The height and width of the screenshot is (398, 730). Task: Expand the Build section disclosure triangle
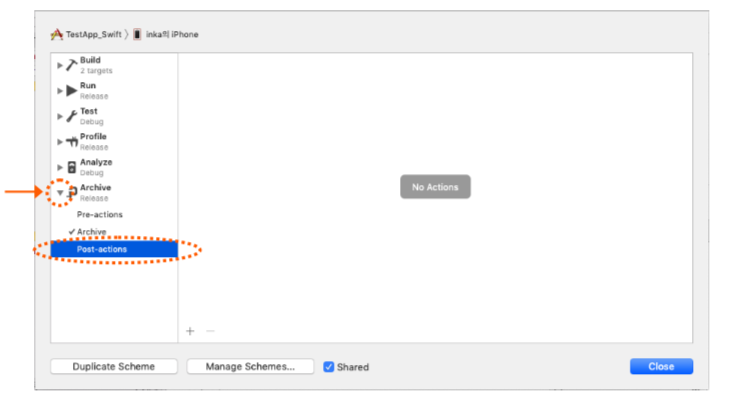coord(60,65)
